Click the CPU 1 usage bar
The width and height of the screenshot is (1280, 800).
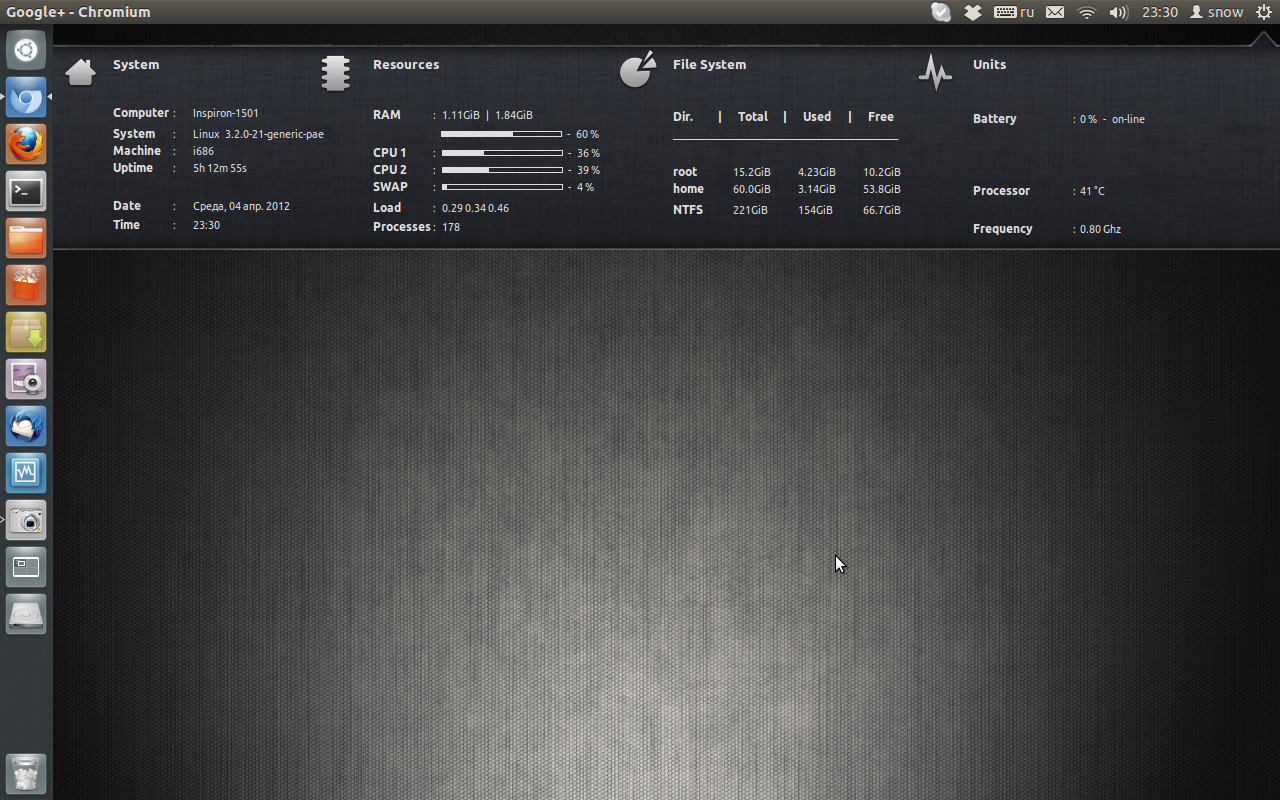tap(502, 153)
